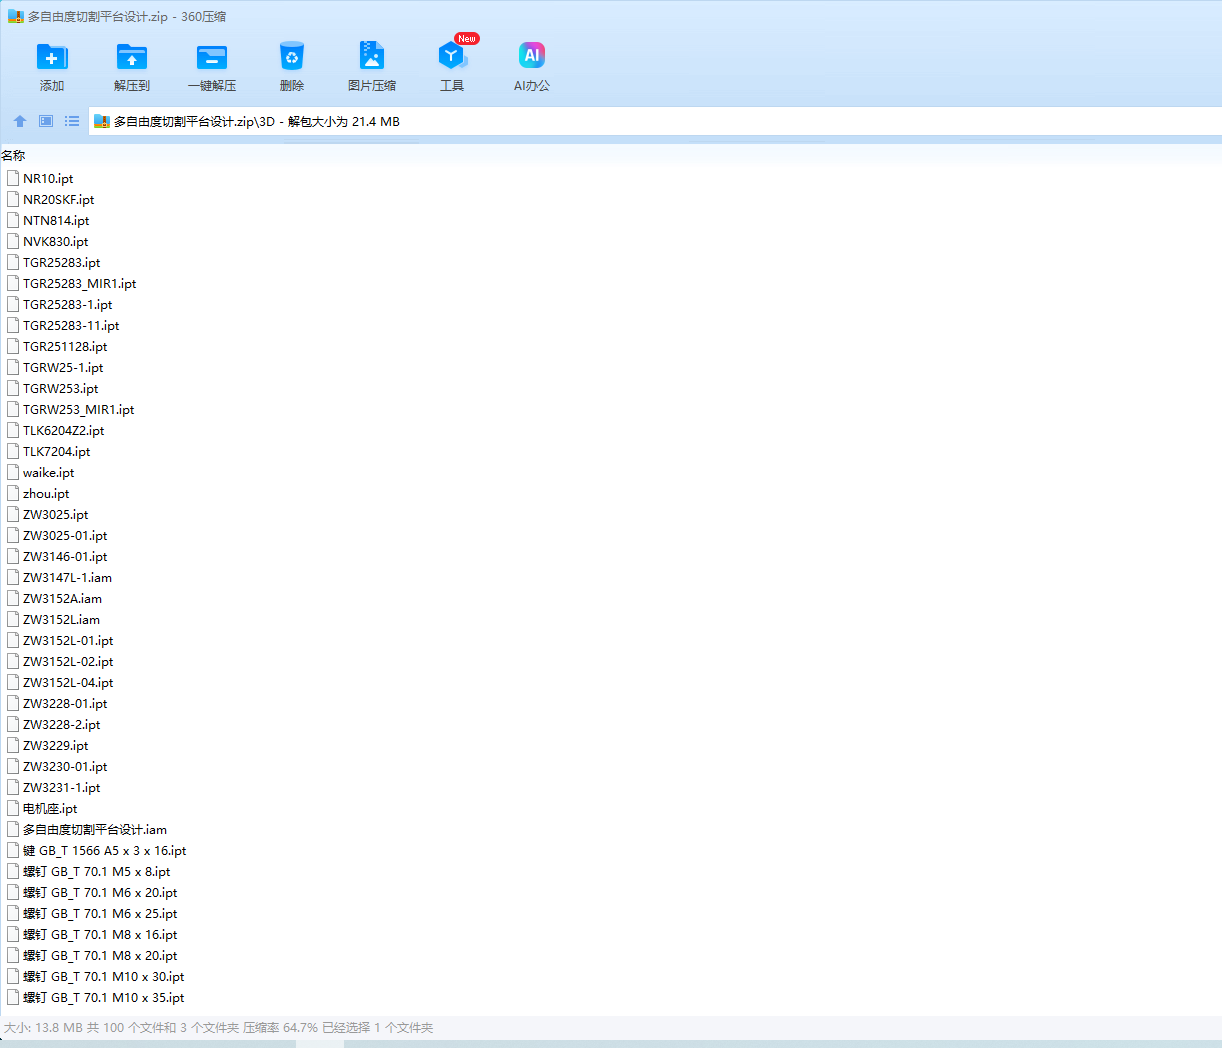Select ZW3152L-04.ipt file name

pos(68,682)
